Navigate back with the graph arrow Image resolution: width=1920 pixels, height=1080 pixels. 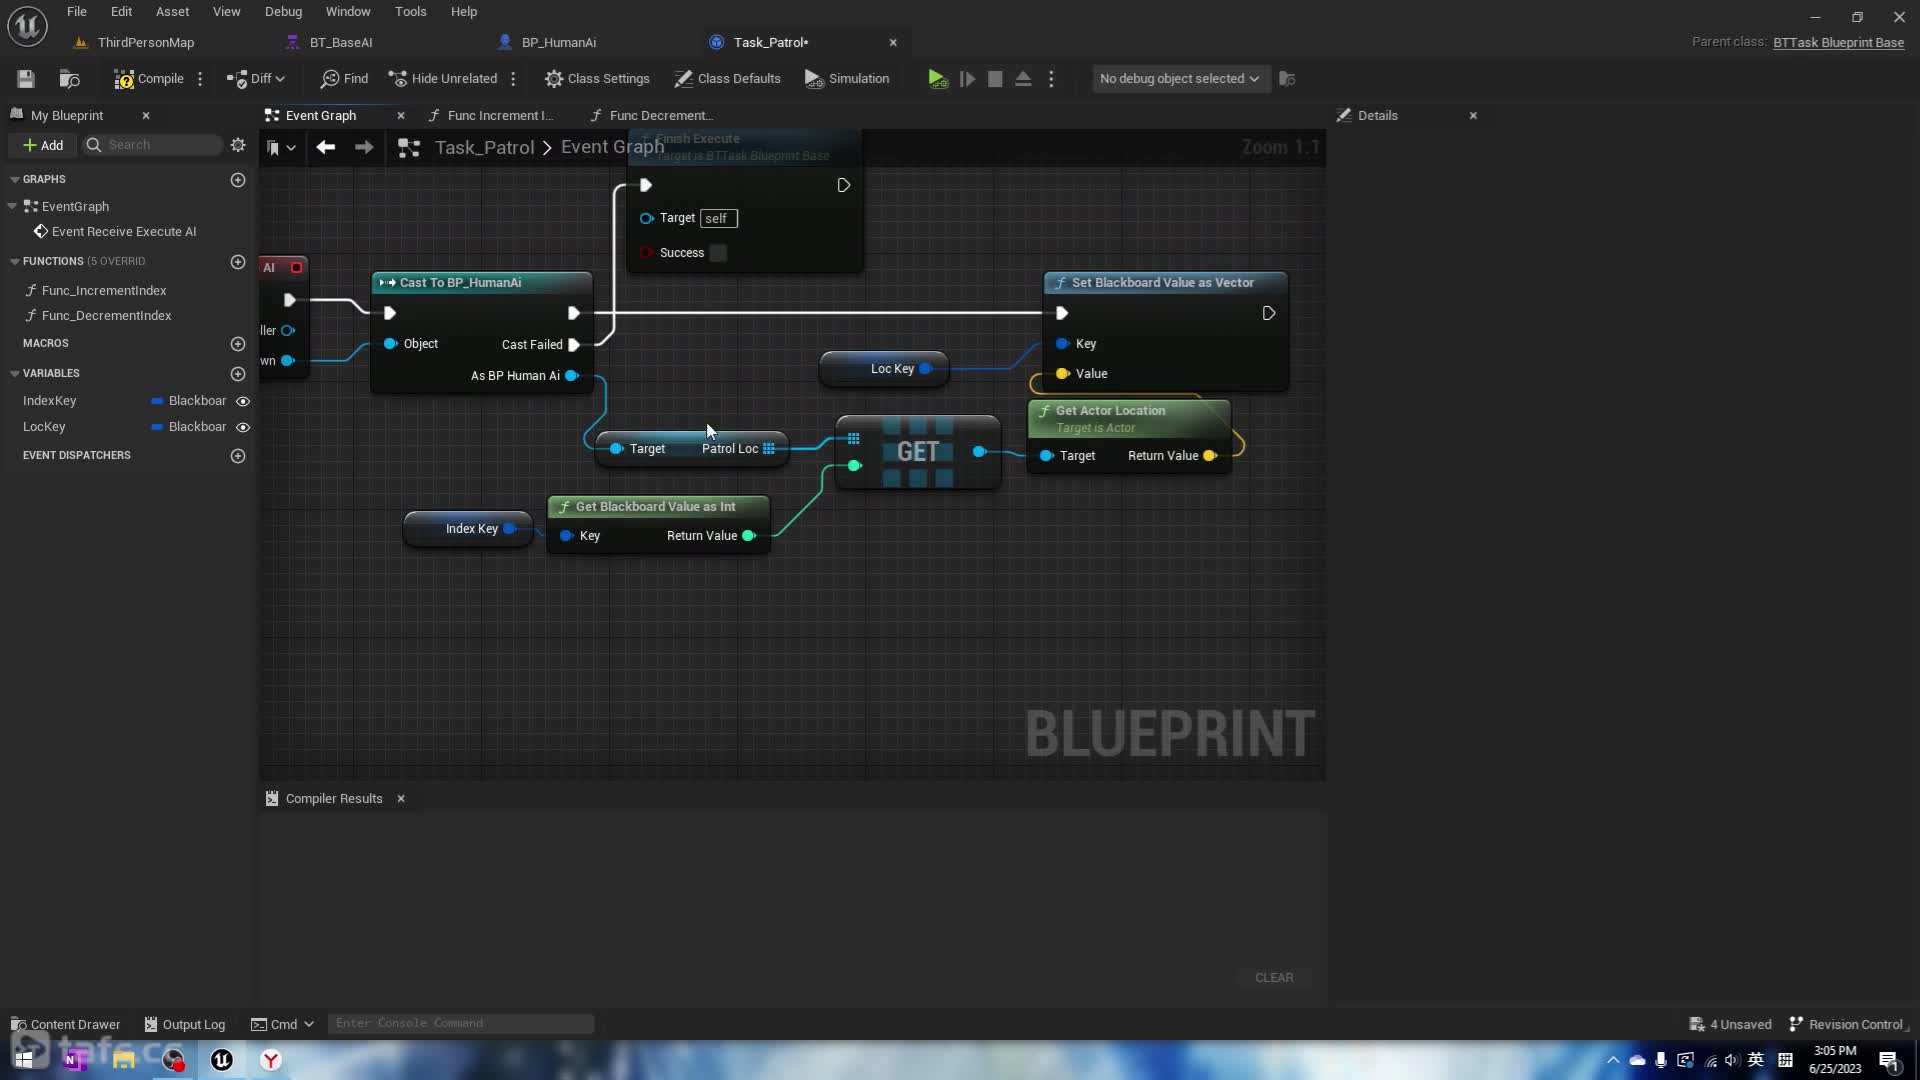325,148
